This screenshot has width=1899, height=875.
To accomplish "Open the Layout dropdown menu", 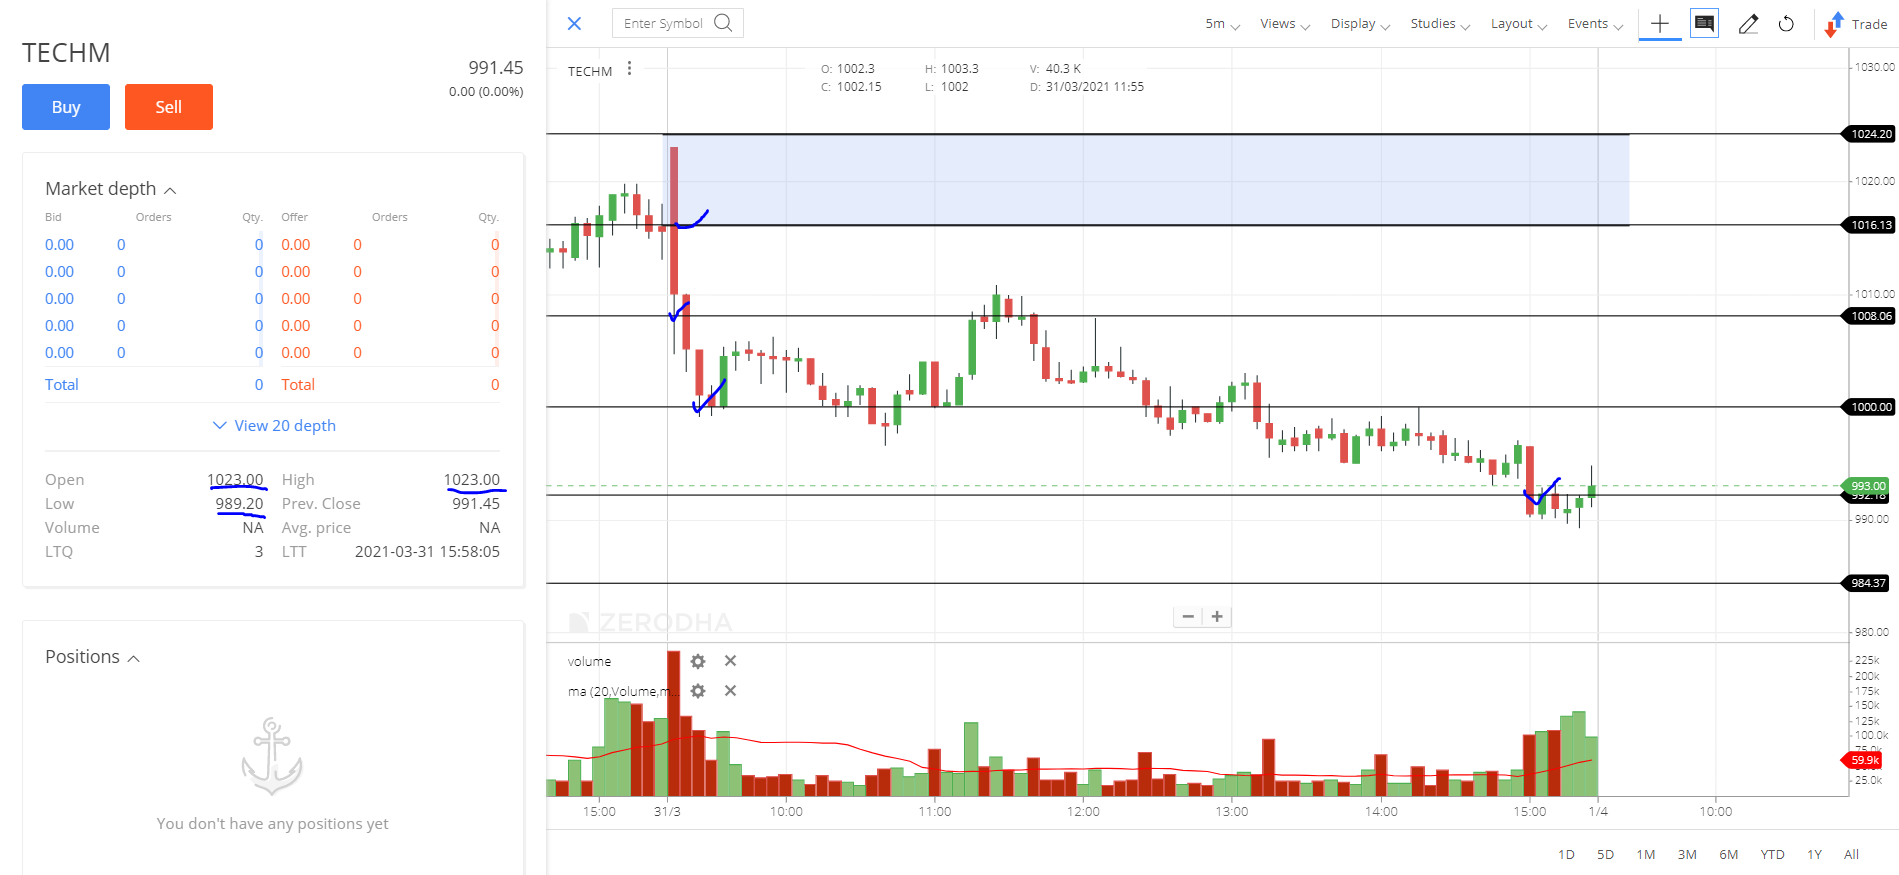I will (1519, 24).
